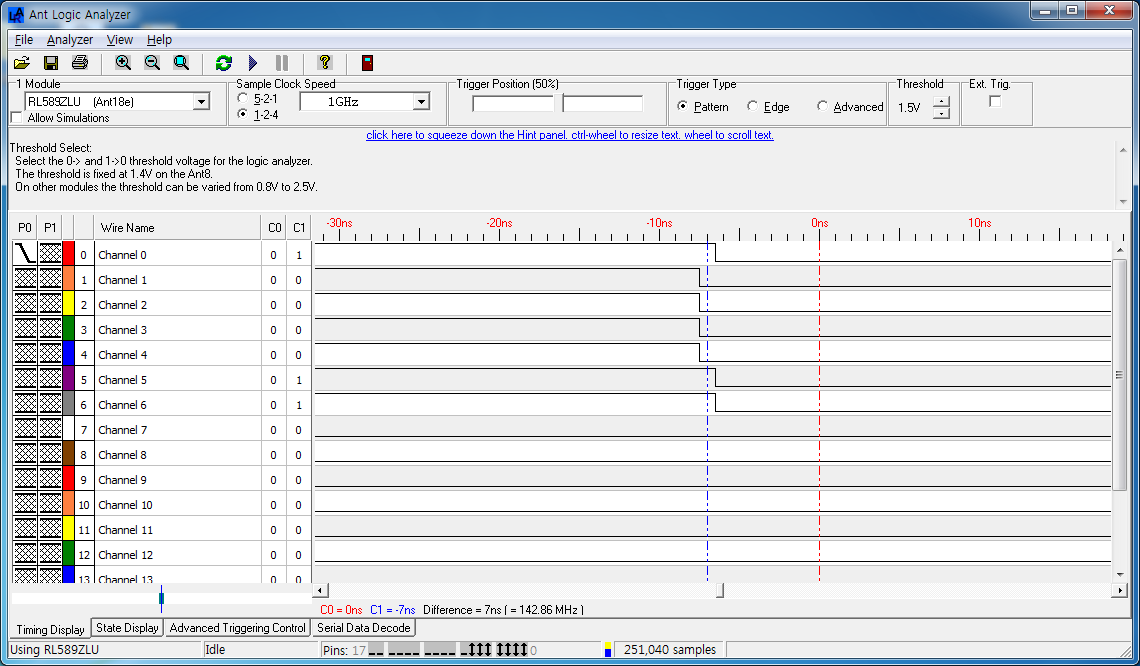Open the RL589ZLU module dropdown
The width and height of the screenshot is (1140, 666).
tap(200, 101)
